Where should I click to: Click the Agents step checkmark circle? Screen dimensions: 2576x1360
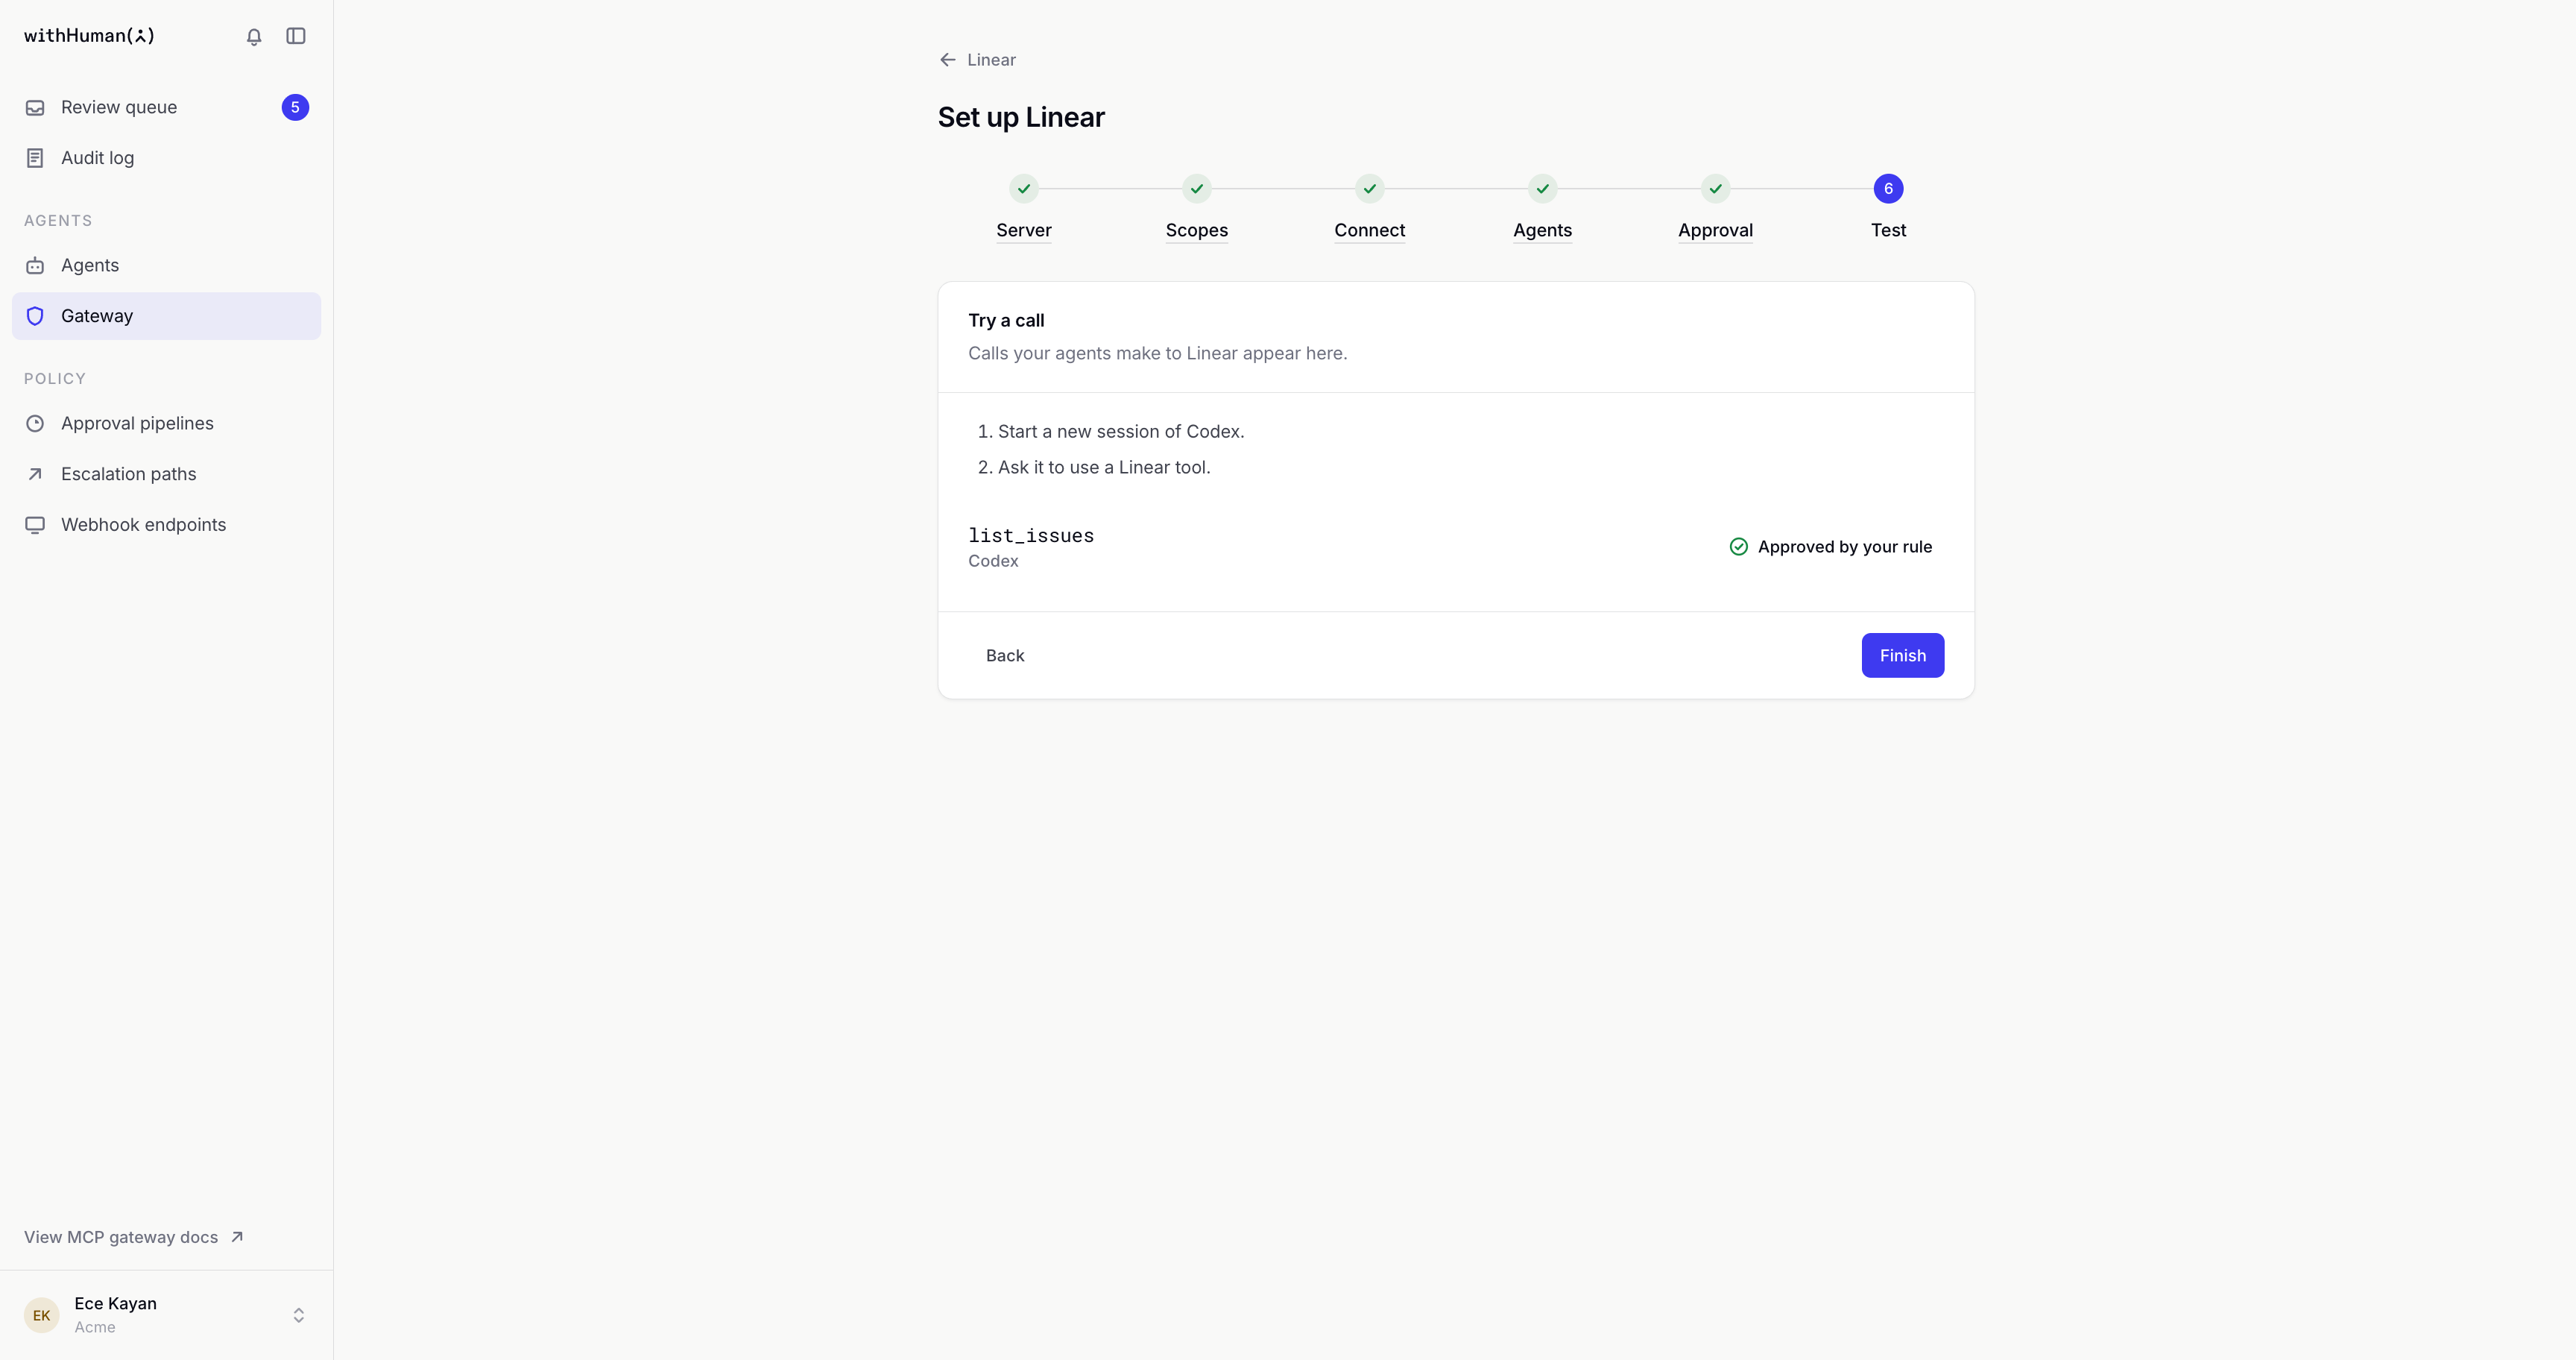point(1543,188)
